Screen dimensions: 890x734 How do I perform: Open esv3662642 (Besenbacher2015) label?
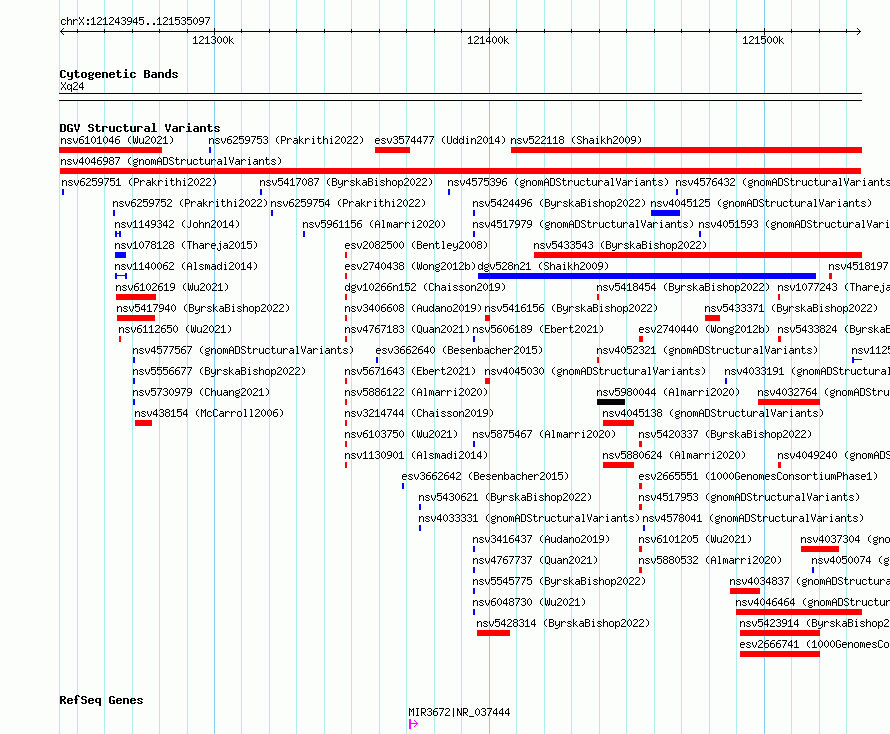pos(485,476)
